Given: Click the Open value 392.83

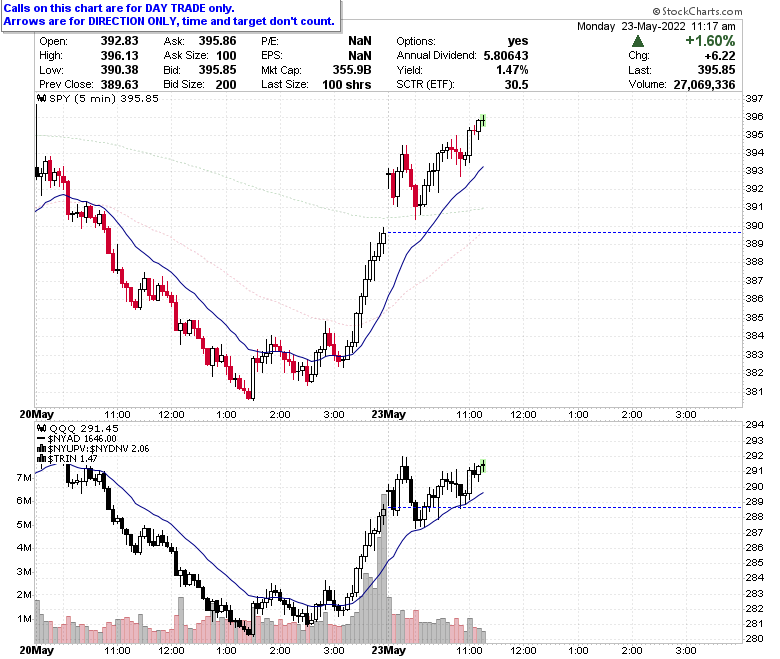Looking at the screenshot, I should tap(119, 41).
